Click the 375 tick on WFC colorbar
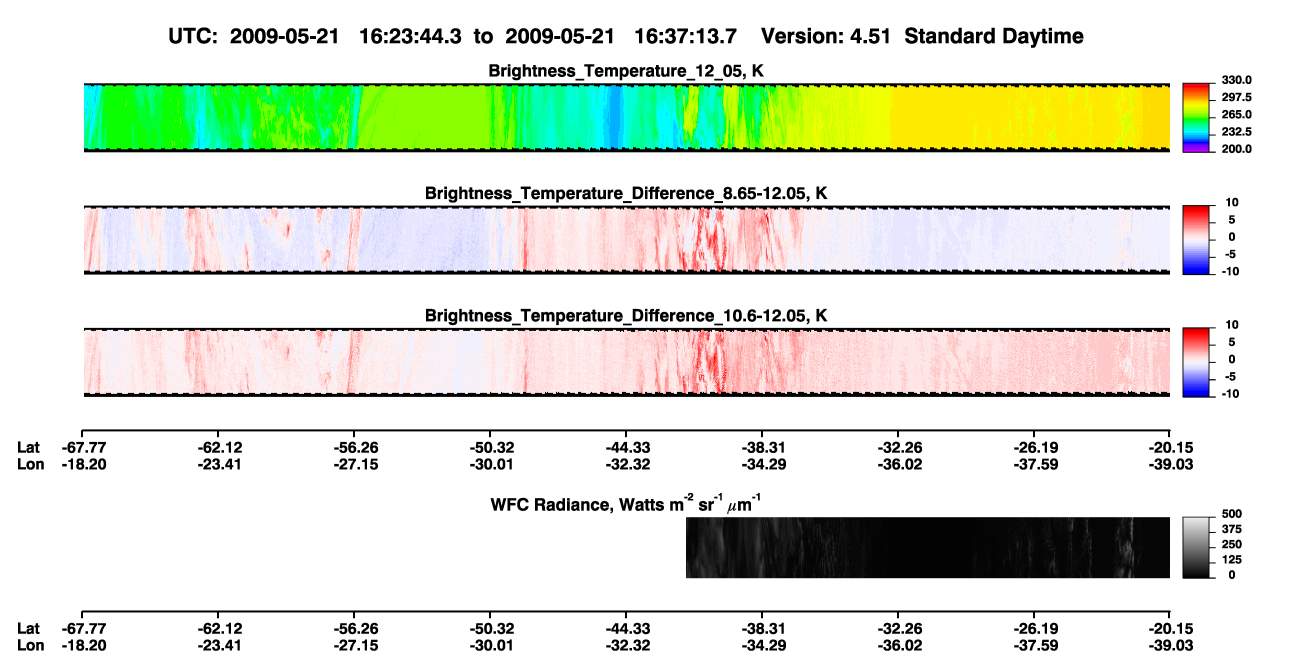This screenshot has height=667, width=1300. coord(1232,530)
